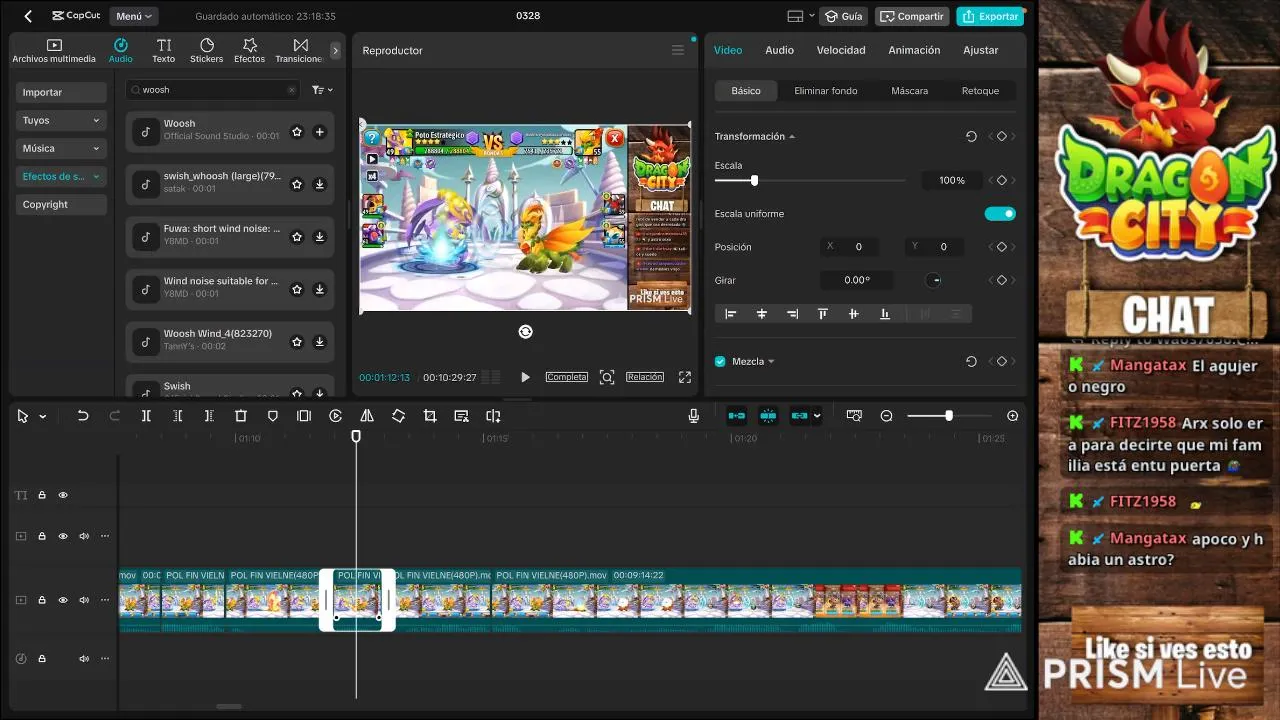This screenshot has width=1280, height=720.
Task: Open the Menú dropdown
Action: tap(134, 16)
